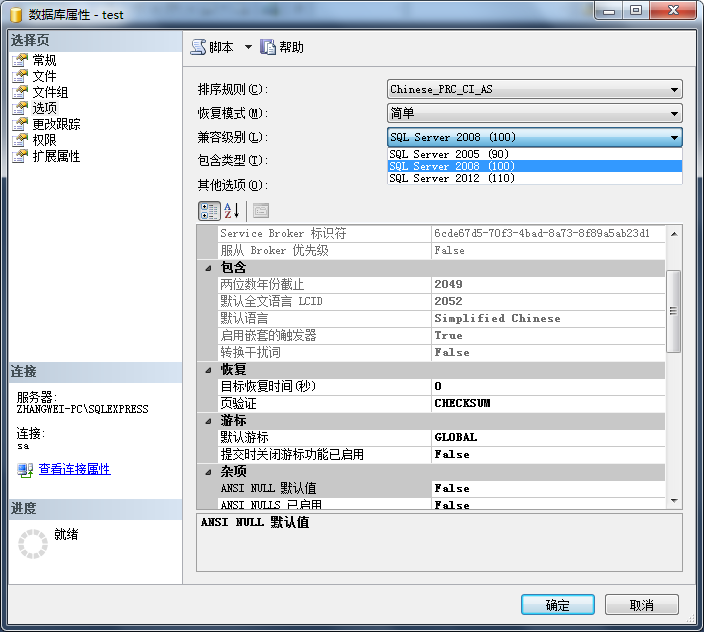Click the connection properties icon

(25, 470)
